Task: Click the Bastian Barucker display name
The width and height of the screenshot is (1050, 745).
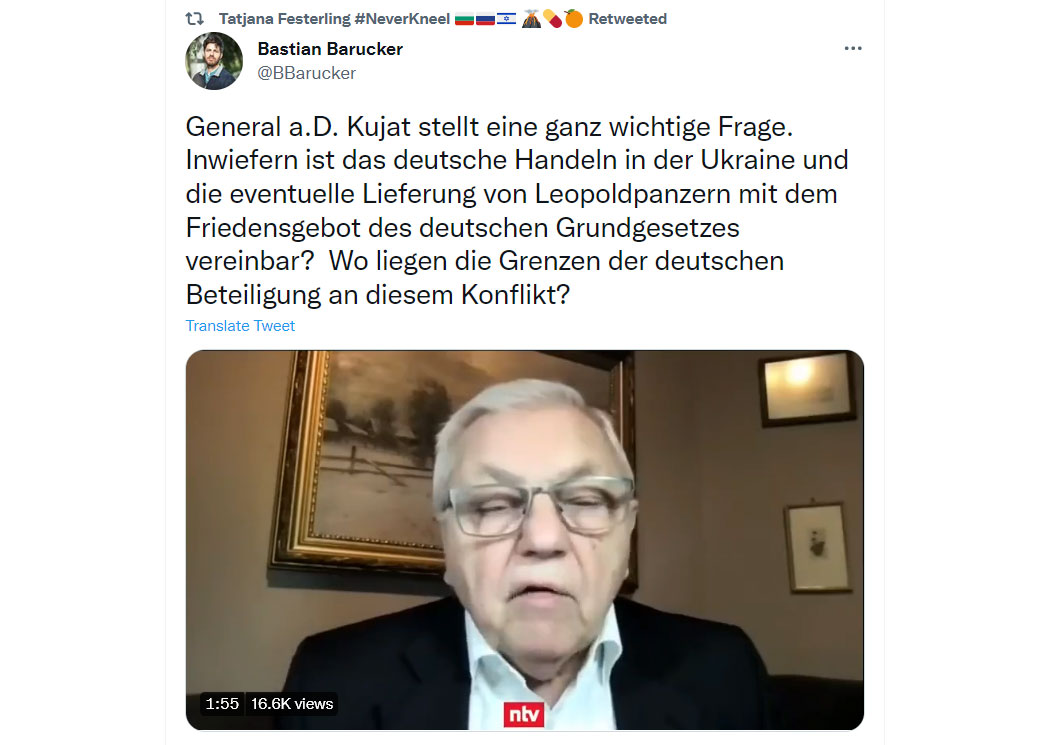Action: 330,49
